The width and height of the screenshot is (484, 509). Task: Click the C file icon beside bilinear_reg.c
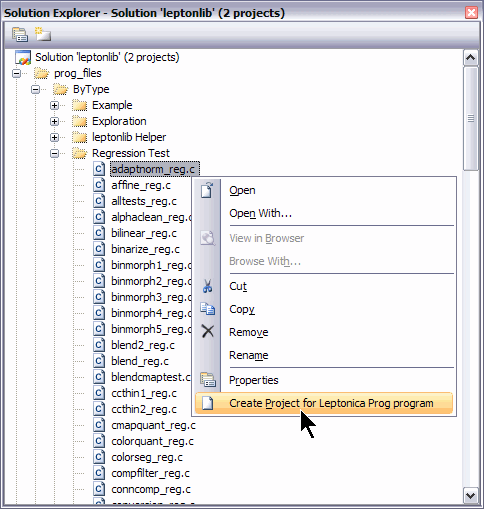(99, 233)
